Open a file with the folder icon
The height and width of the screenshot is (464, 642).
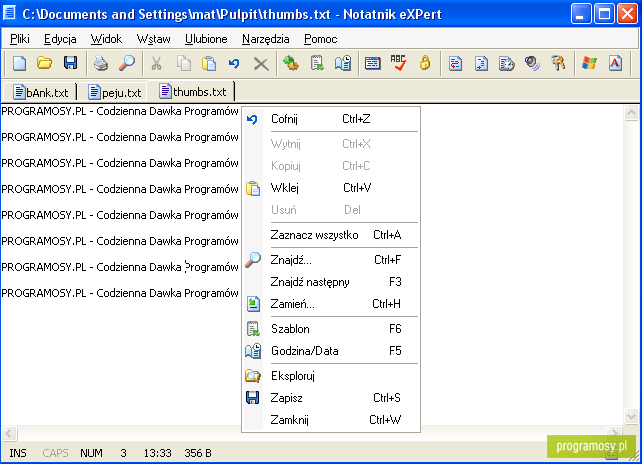point(45,63)
